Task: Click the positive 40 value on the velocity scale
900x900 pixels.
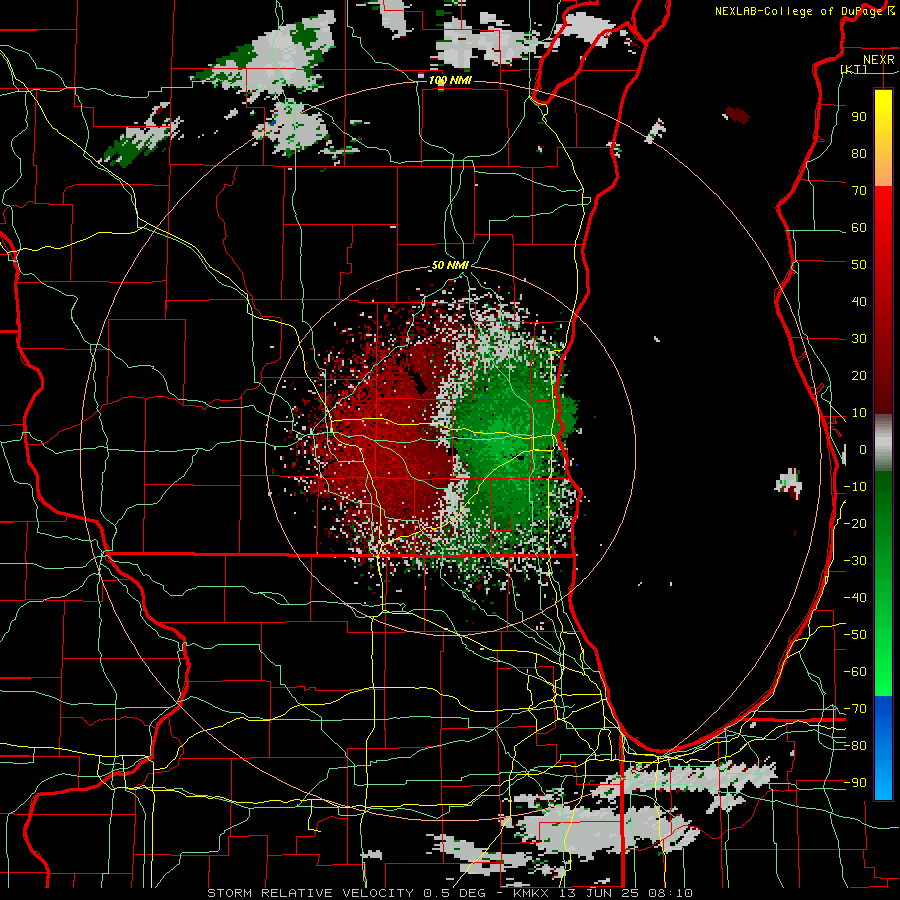Action: [859, 301]
